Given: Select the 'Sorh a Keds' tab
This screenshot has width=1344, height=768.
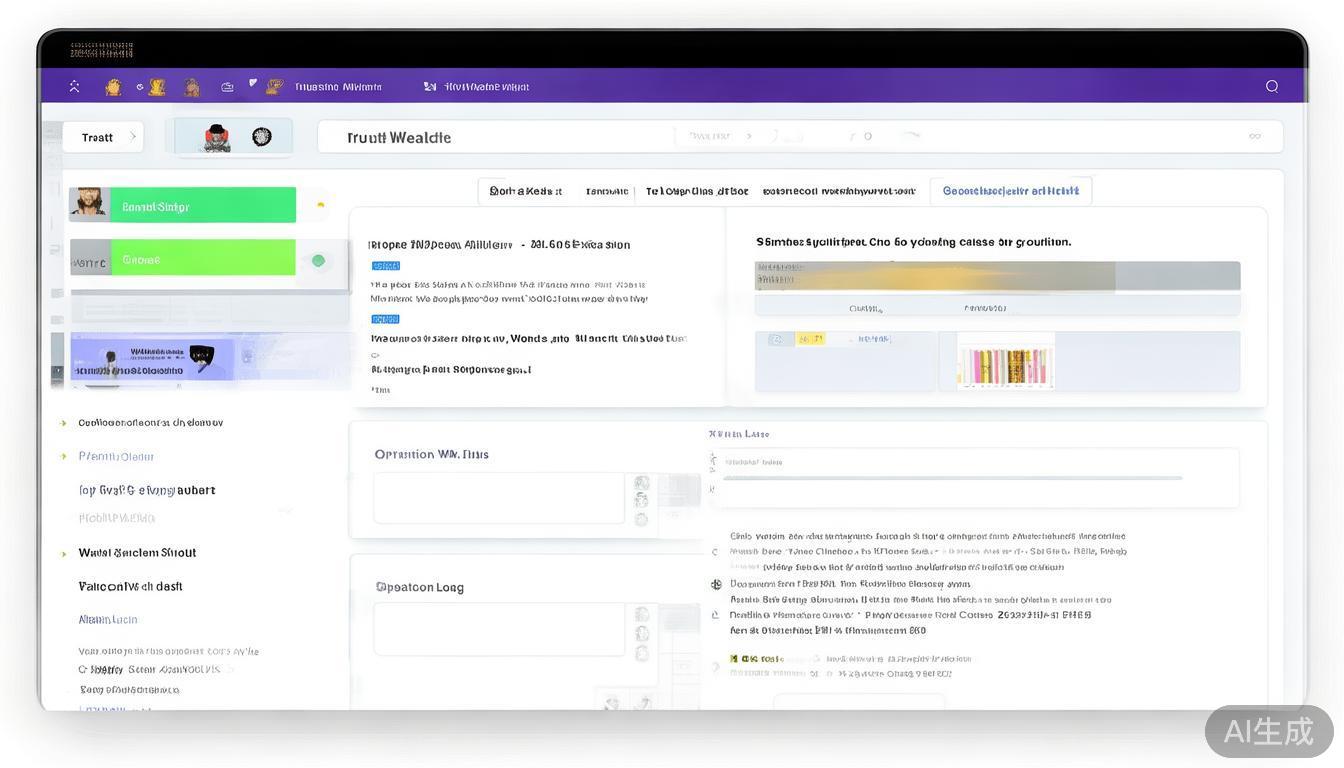Looking at the screenshot, I should pyautogui.click(x=525, y=191).
